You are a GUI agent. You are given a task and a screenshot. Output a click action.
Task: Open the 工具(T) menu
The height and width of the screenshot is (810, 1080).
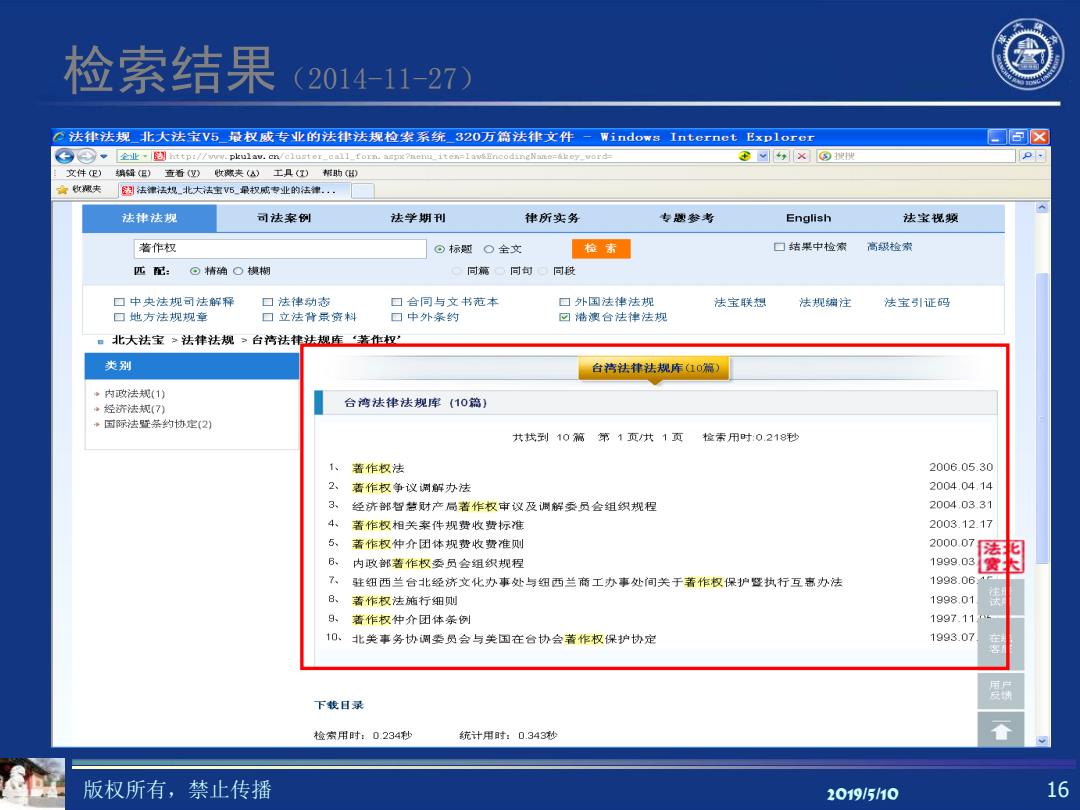pyautogui.click(x=291, y=173)
